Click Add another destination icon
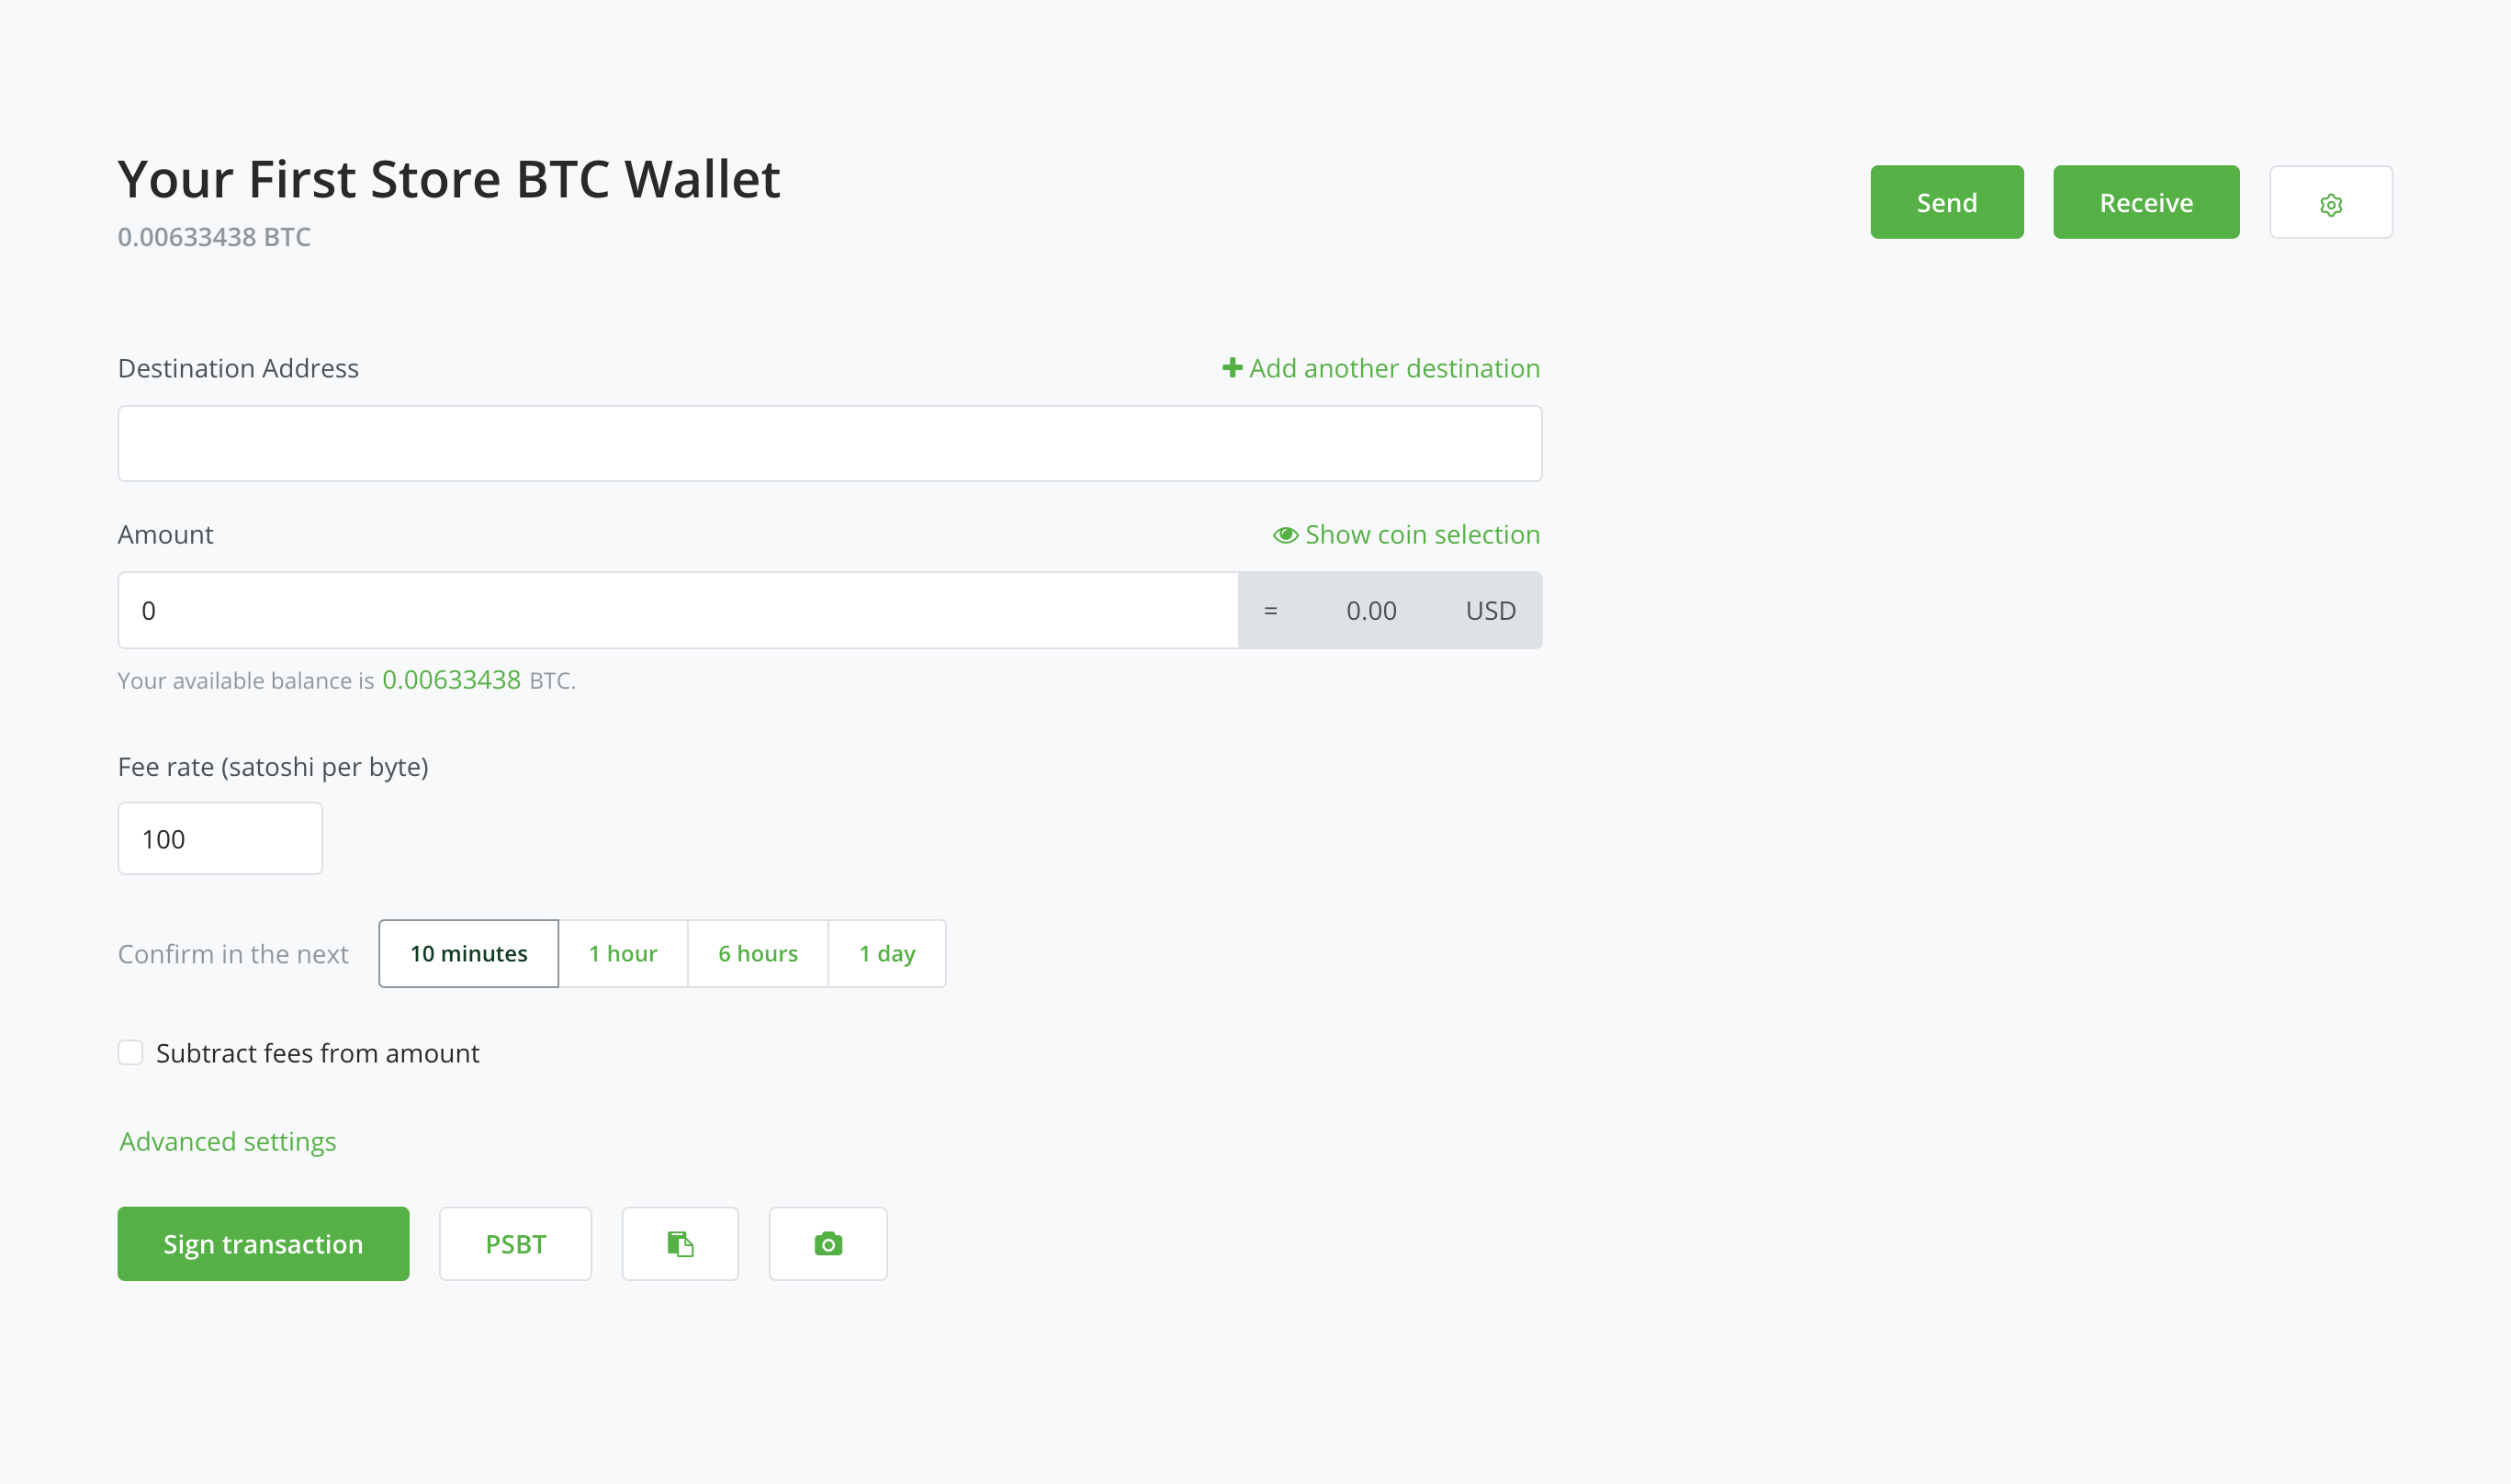 1230,367
